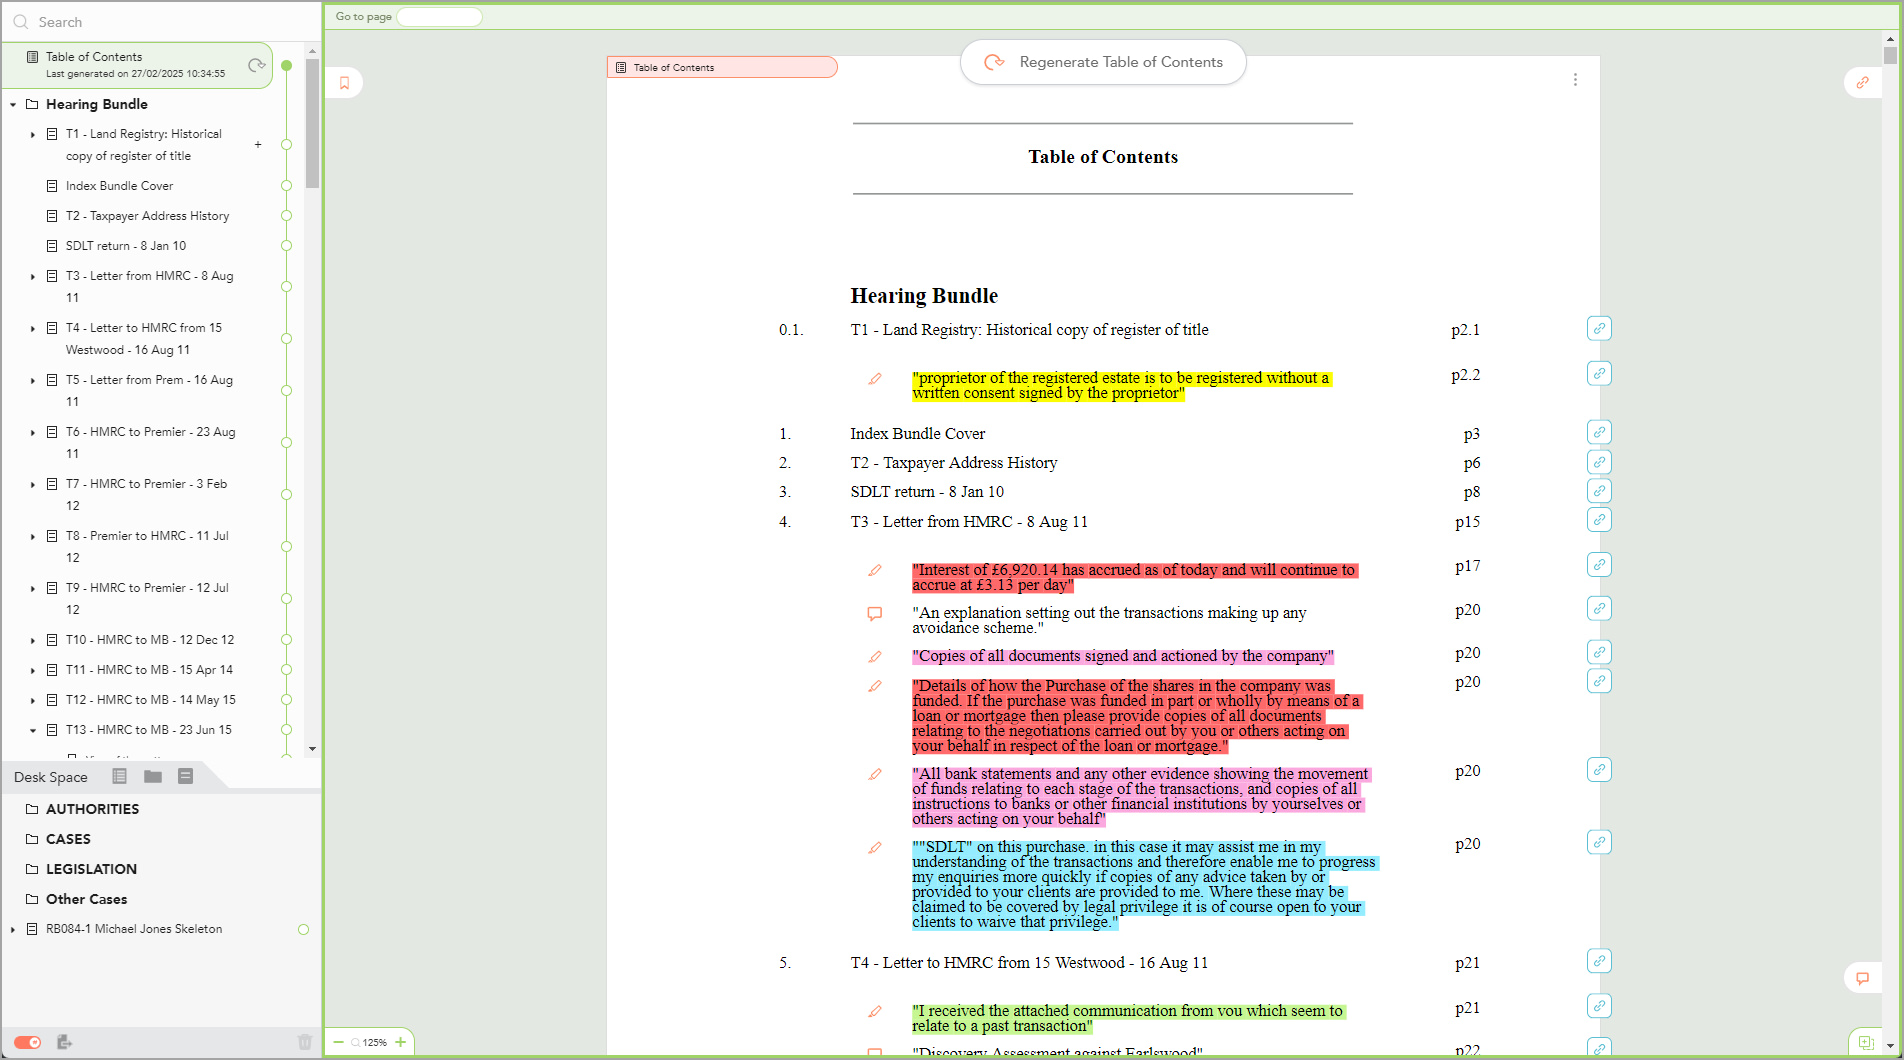Image resolution: width=1904 pixels, height=1060 pixels.
Task: Collapse T13 - HMRC to MB tree item
Action: pyautogui.click(x=33, y=730)
